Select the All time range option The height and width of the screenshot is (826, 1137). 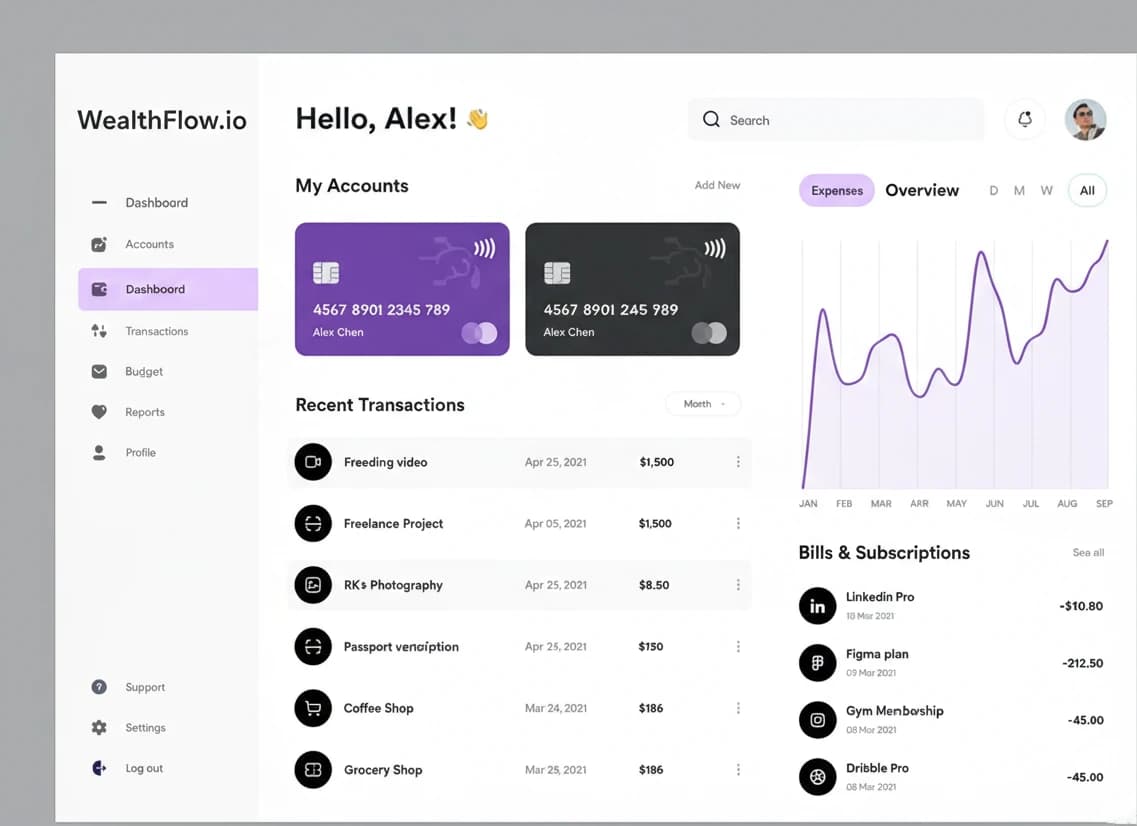click(x=1087, y=191)
